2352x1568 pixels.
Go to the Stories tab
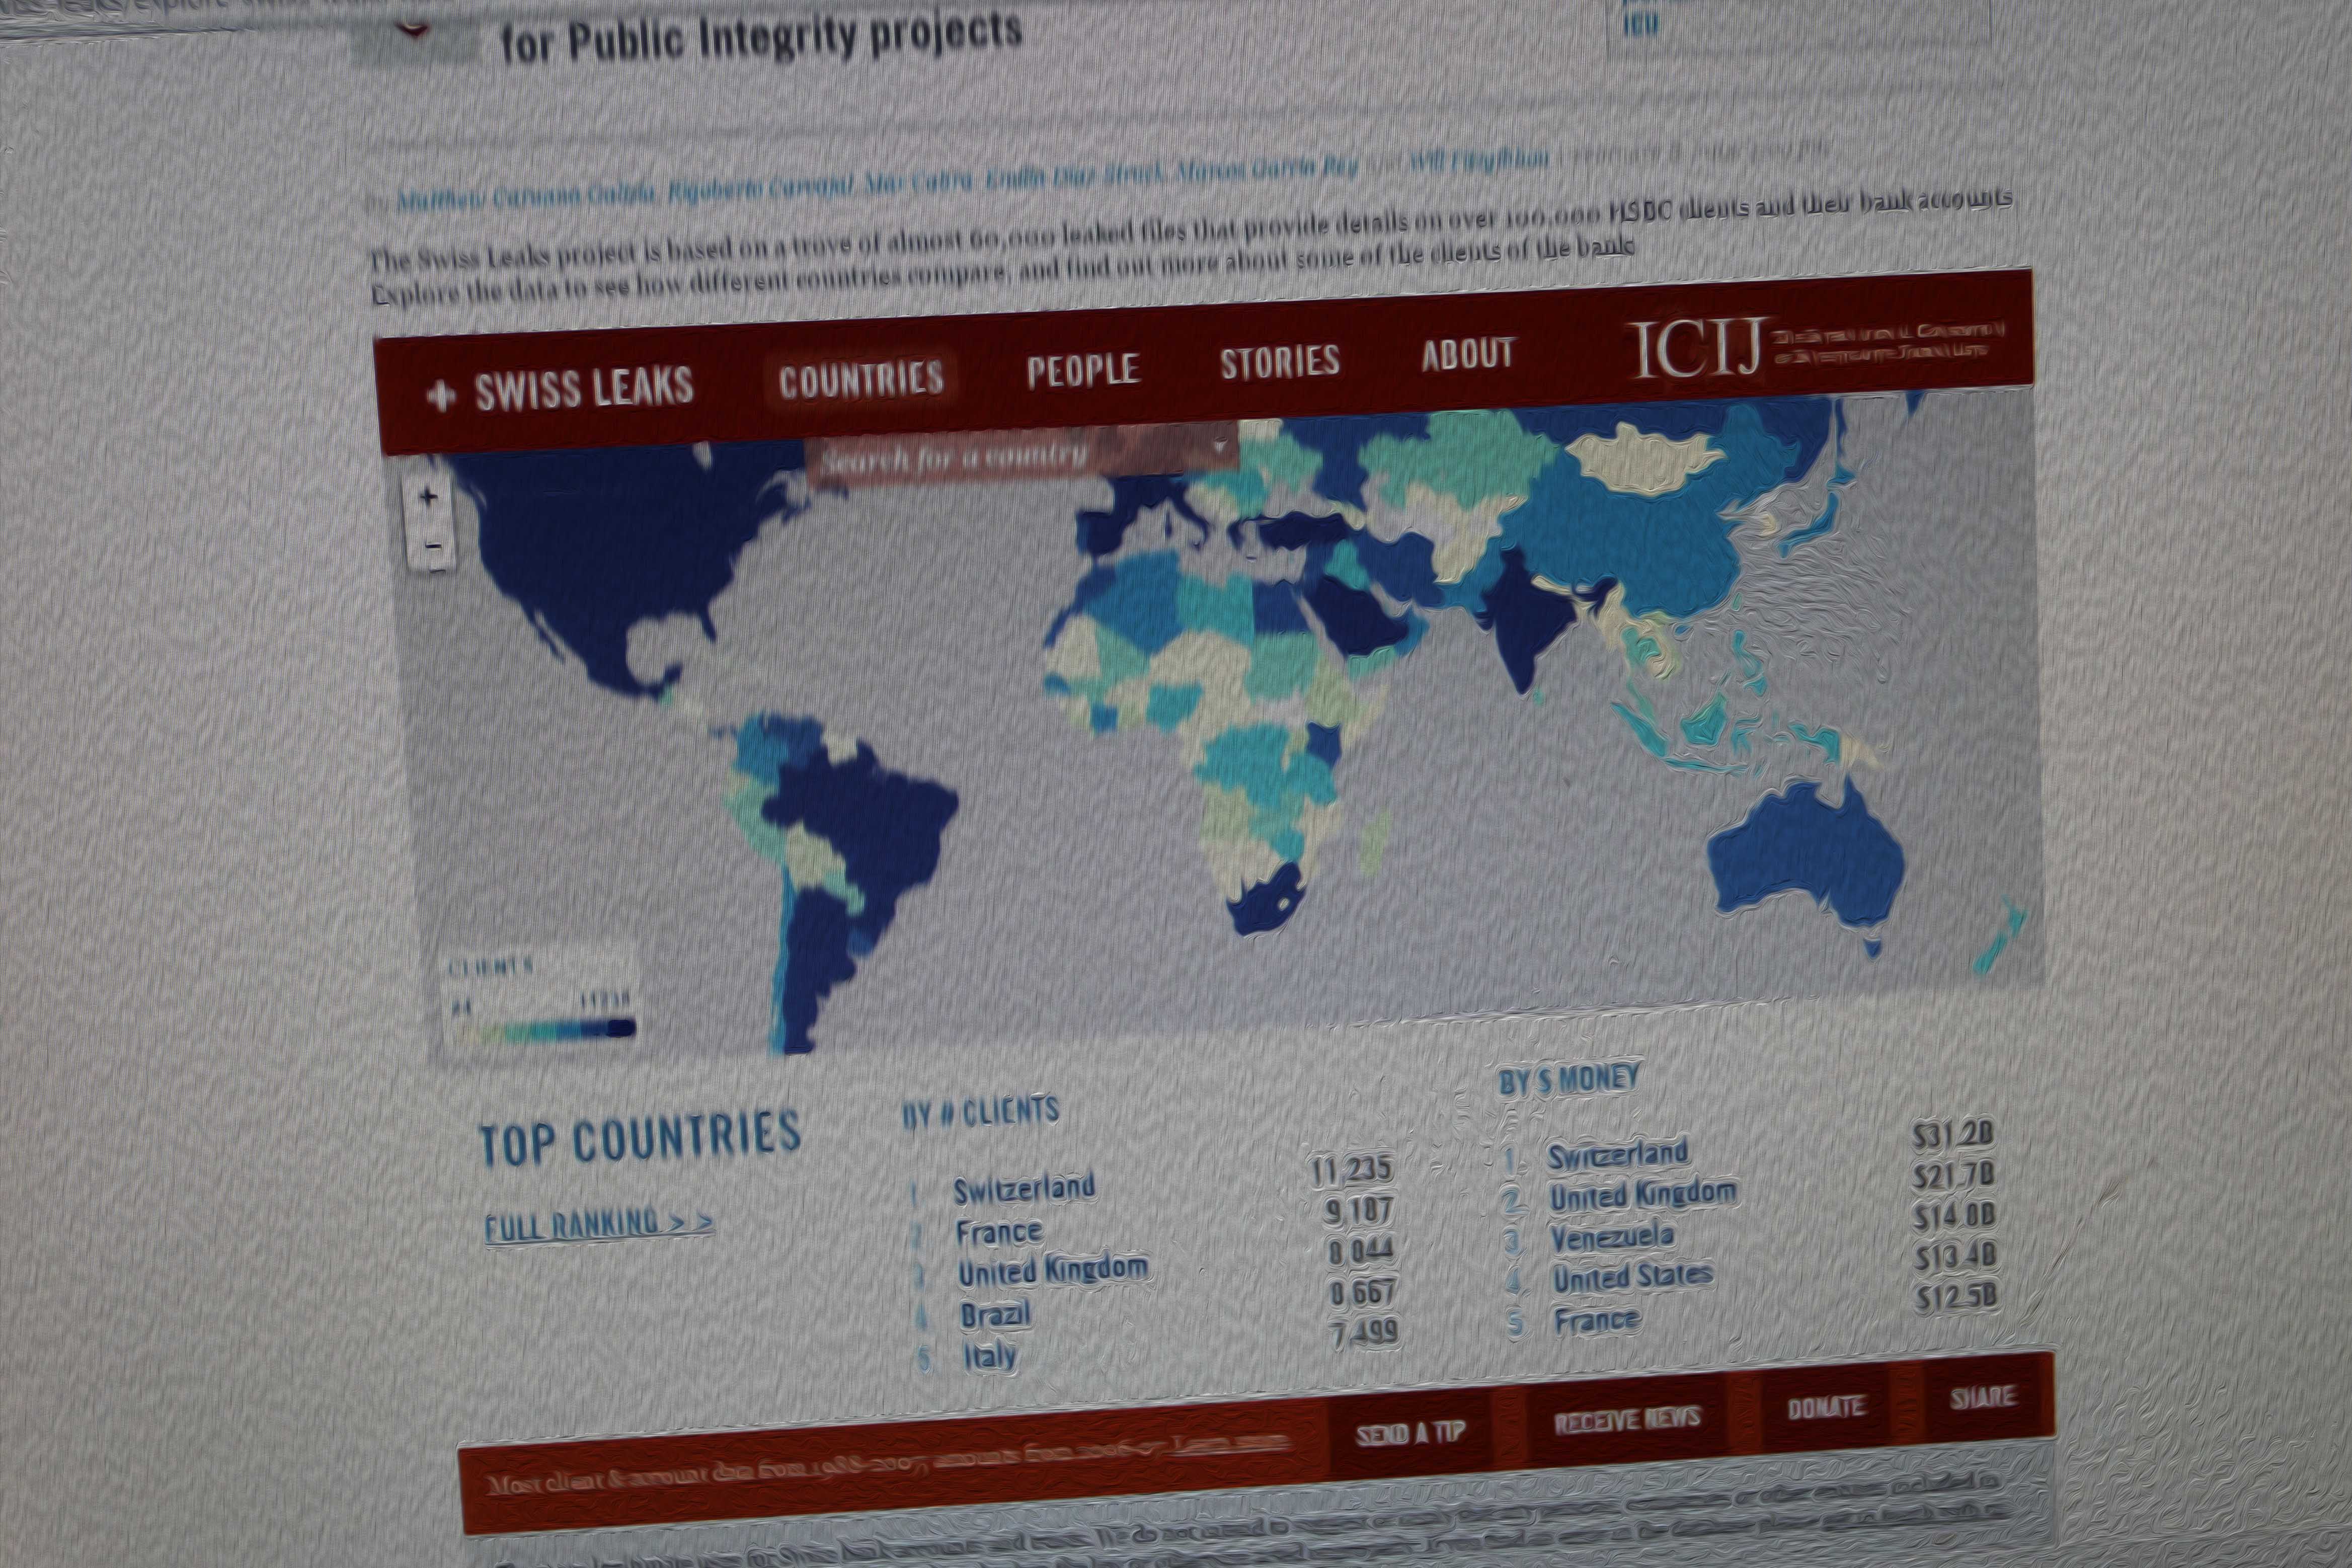pos(1279,361)
